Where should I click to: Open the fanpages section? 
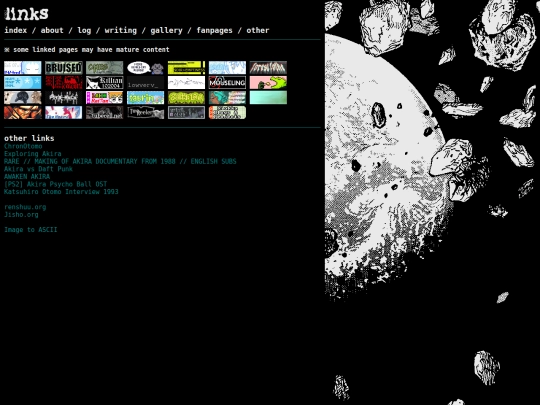215,30
